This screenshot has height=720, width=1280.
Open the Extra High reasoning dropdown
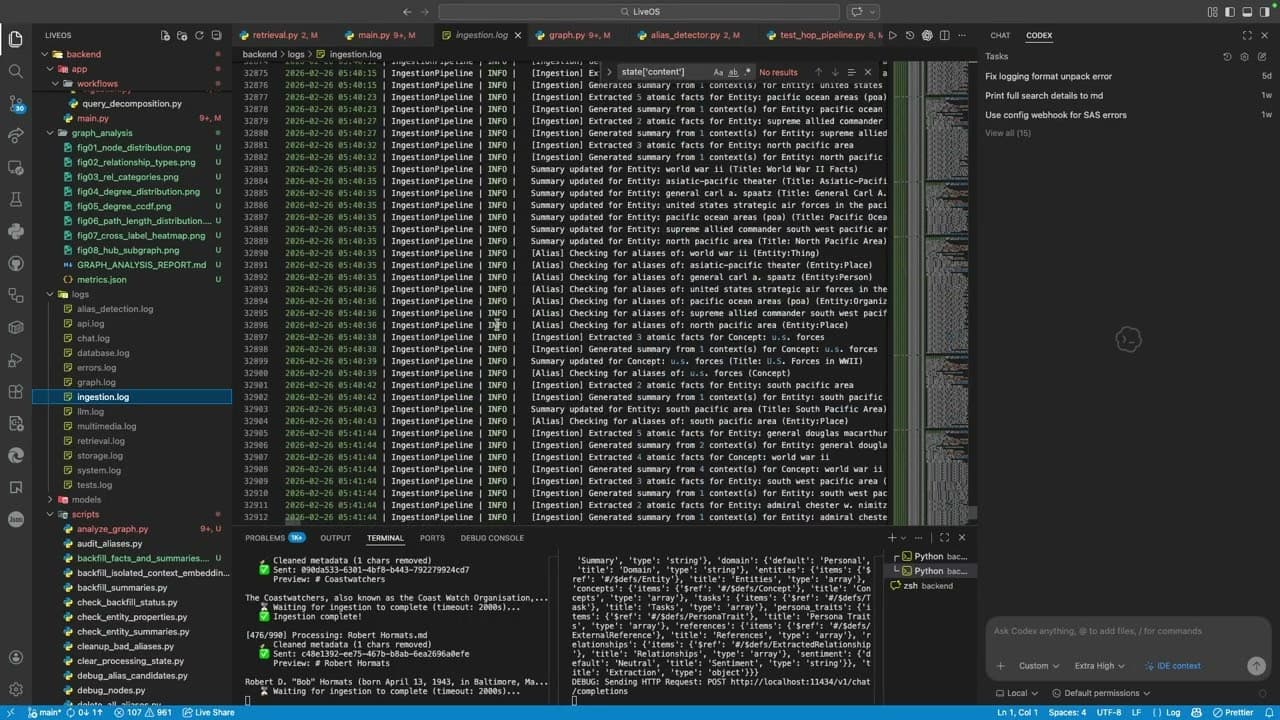tap(1098, 666)
